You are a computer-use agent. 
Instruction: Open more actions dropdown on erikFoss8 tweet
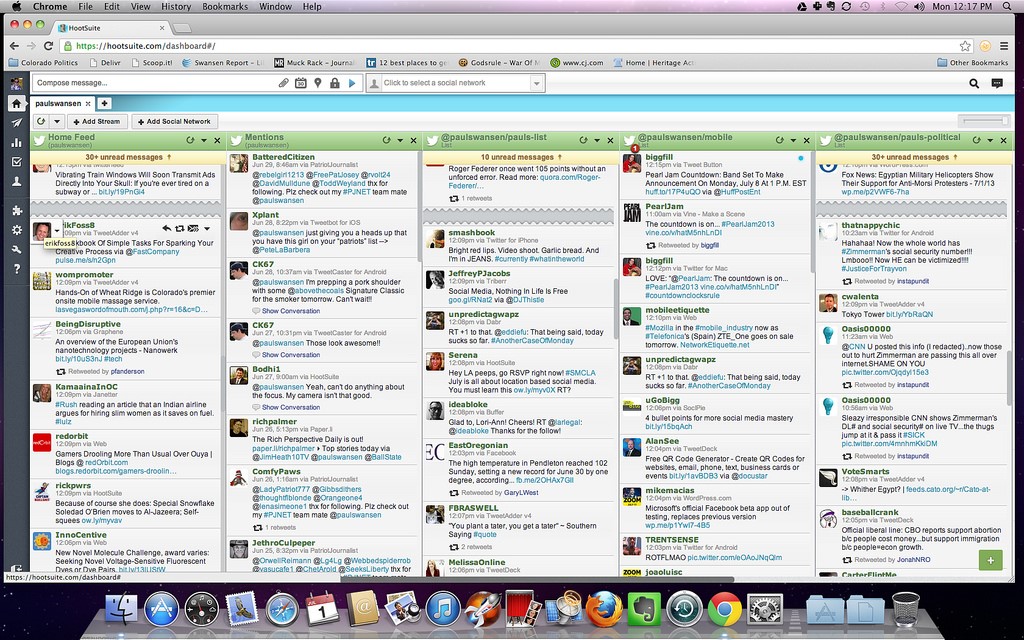pyautogui.click(x=207, y=229)
